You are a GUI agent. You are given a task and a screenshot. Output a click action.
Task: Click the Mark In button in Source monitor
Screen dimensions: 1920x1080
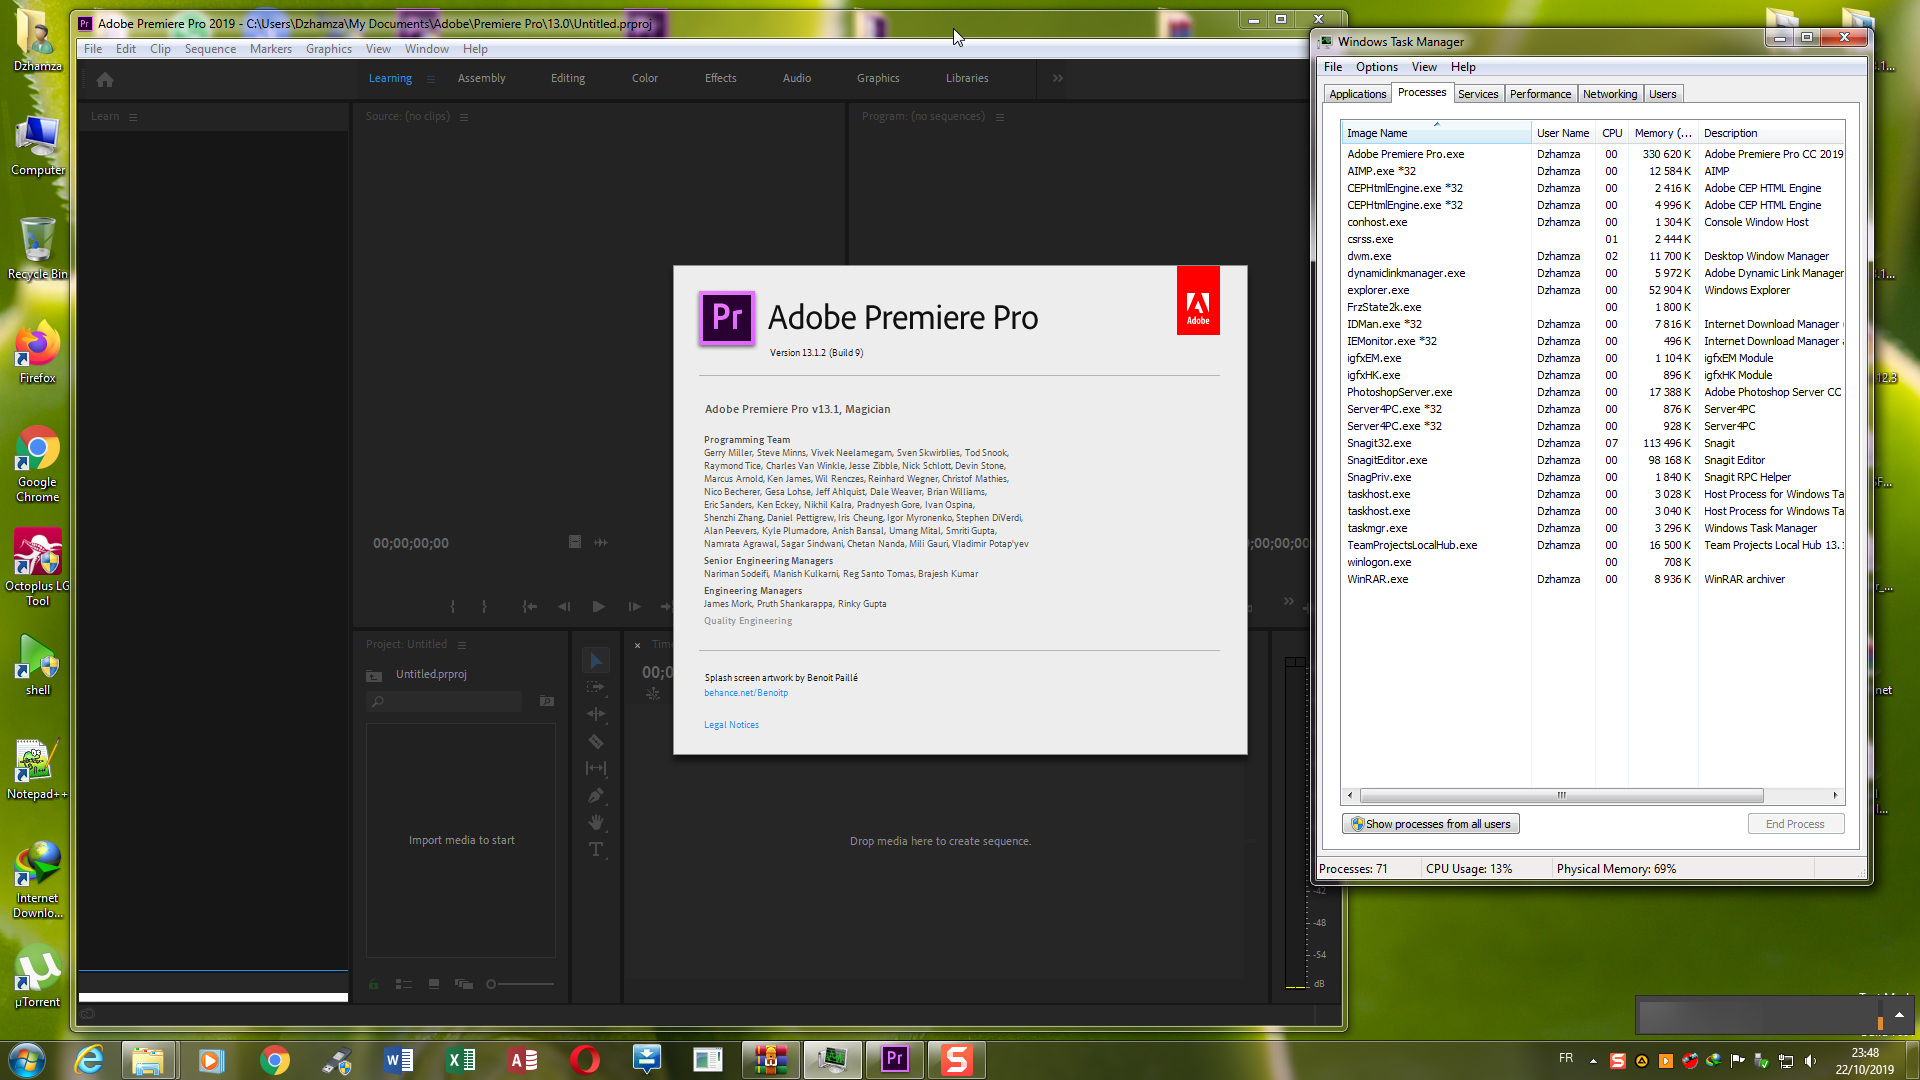click(453, 606)
